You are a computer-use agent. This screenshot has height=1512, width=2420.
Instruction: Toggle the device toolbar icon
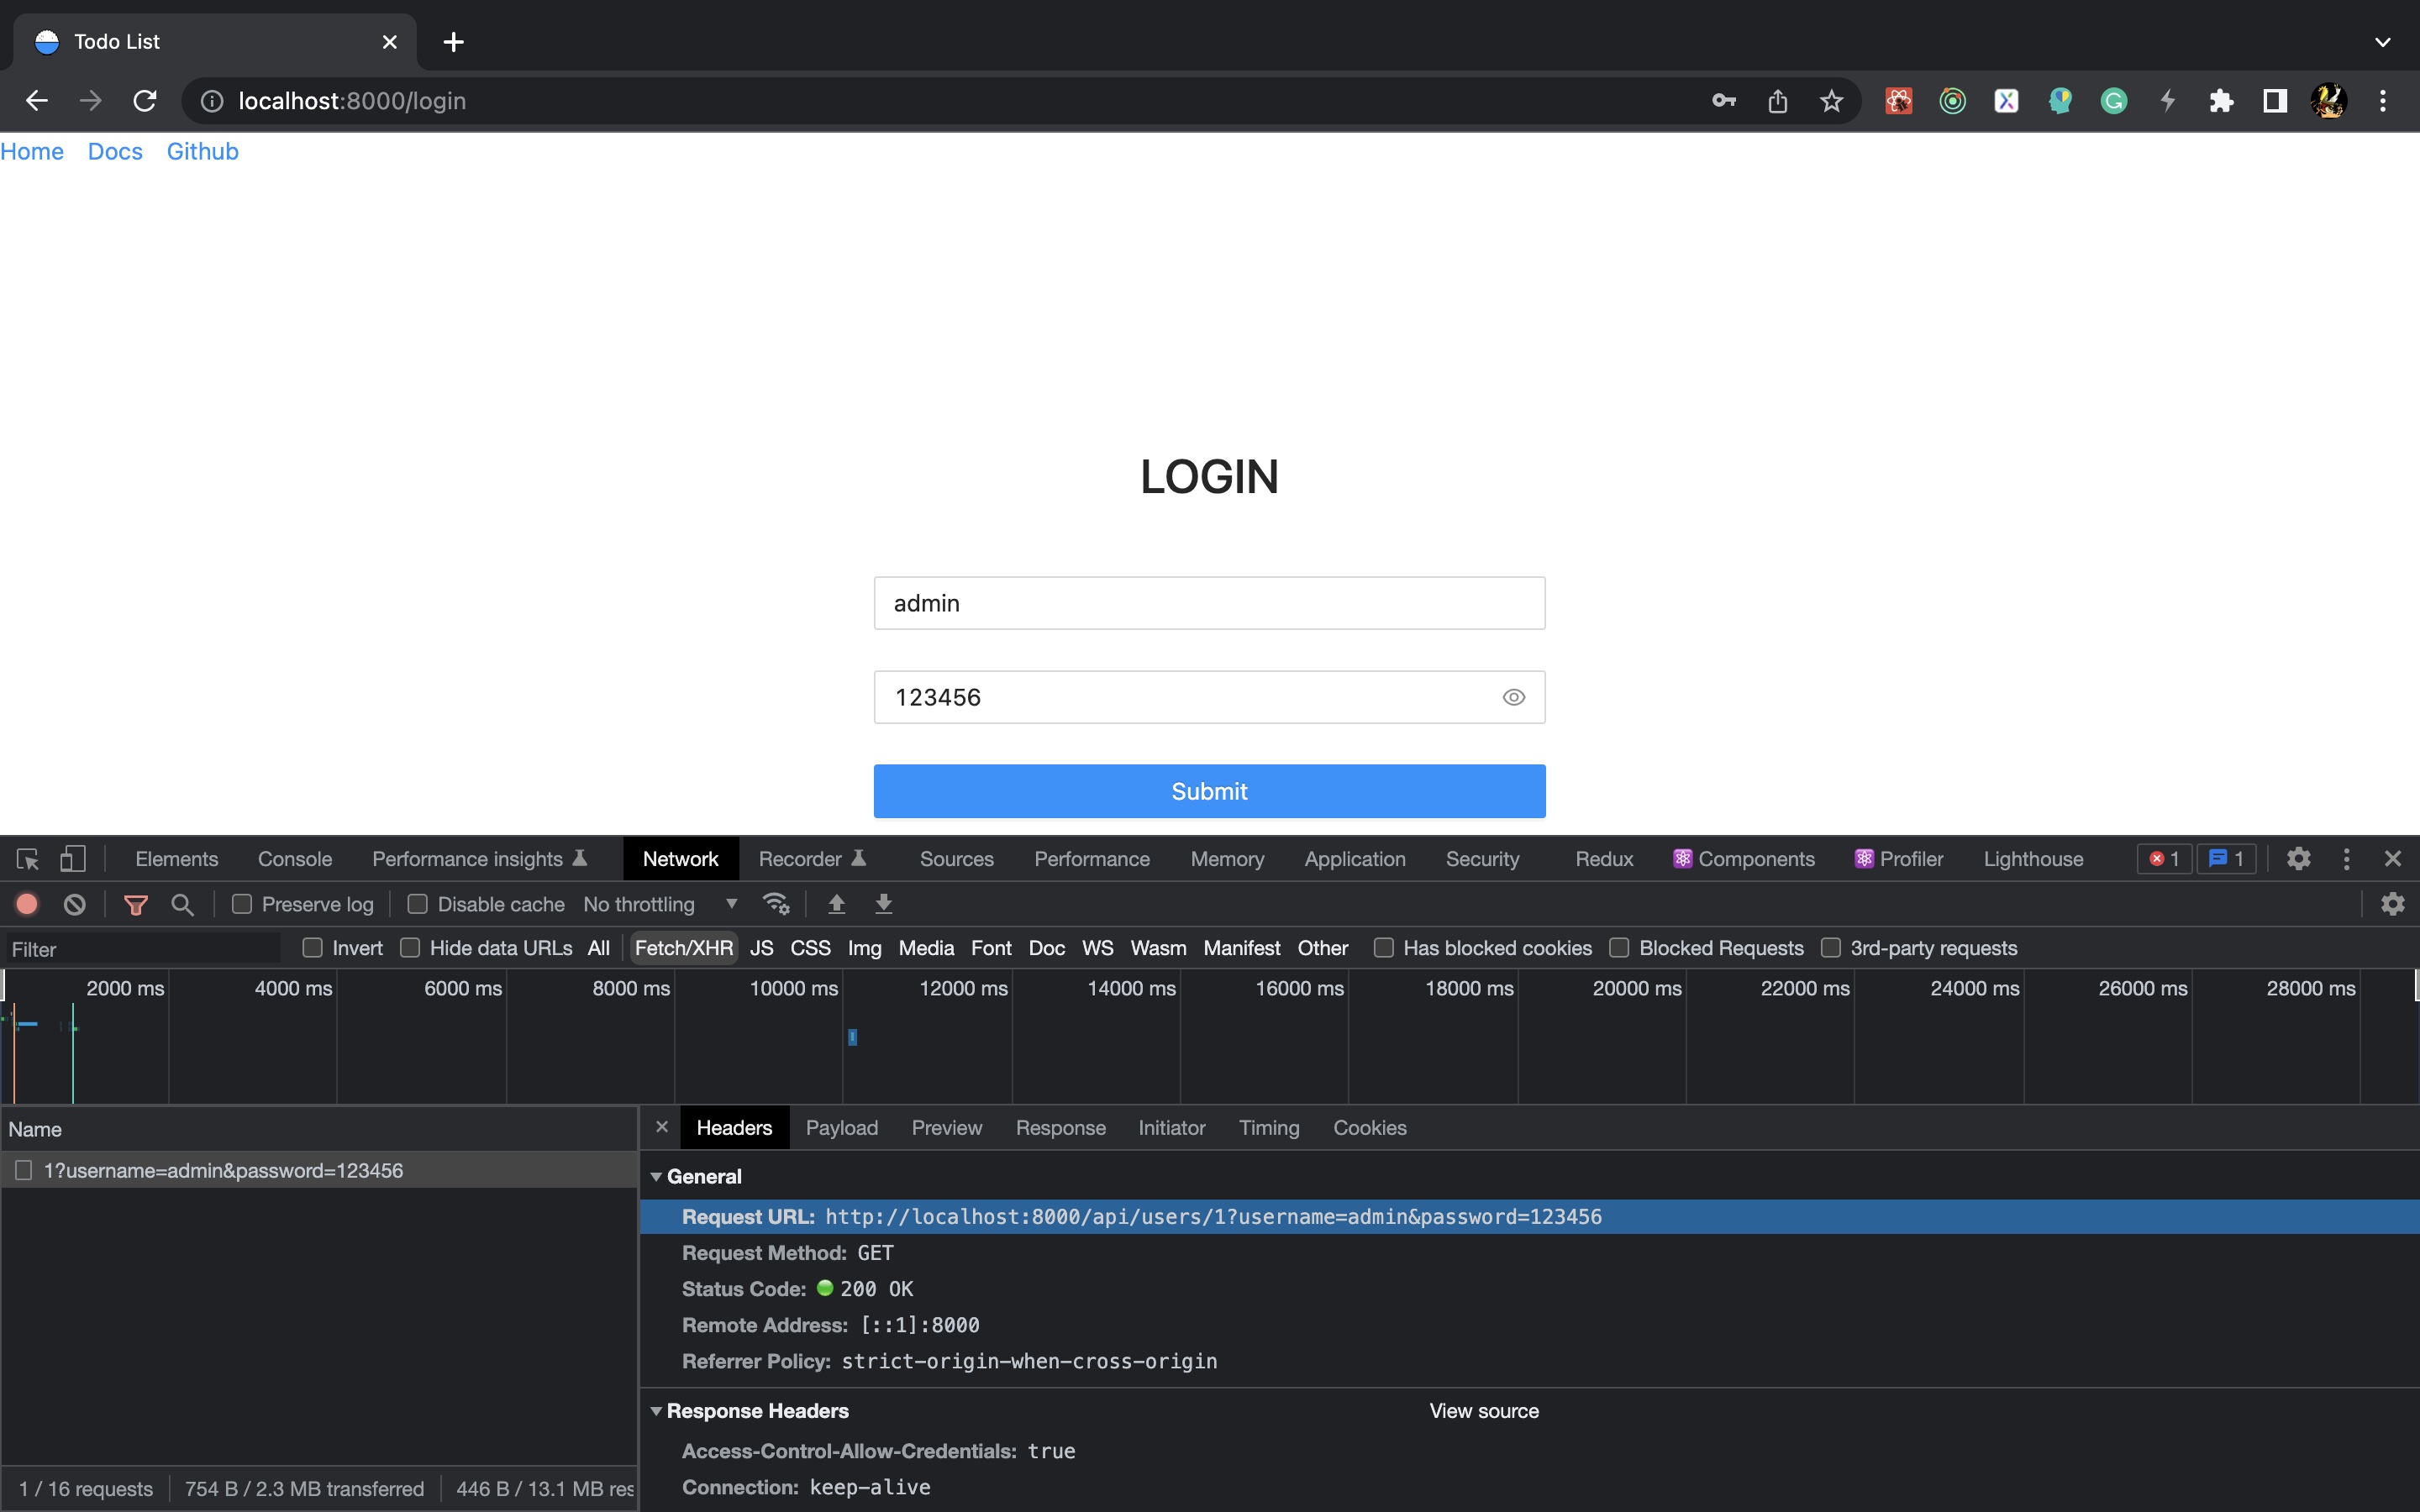[73, 859]
